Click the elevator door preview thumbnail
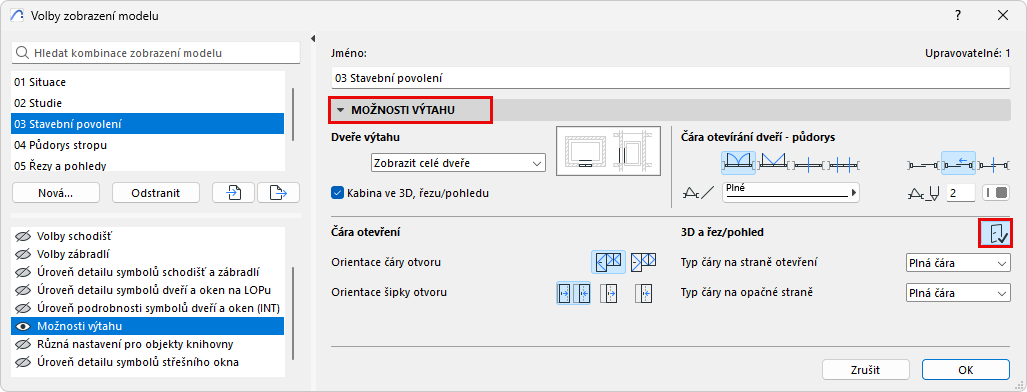 pos(608,151)
